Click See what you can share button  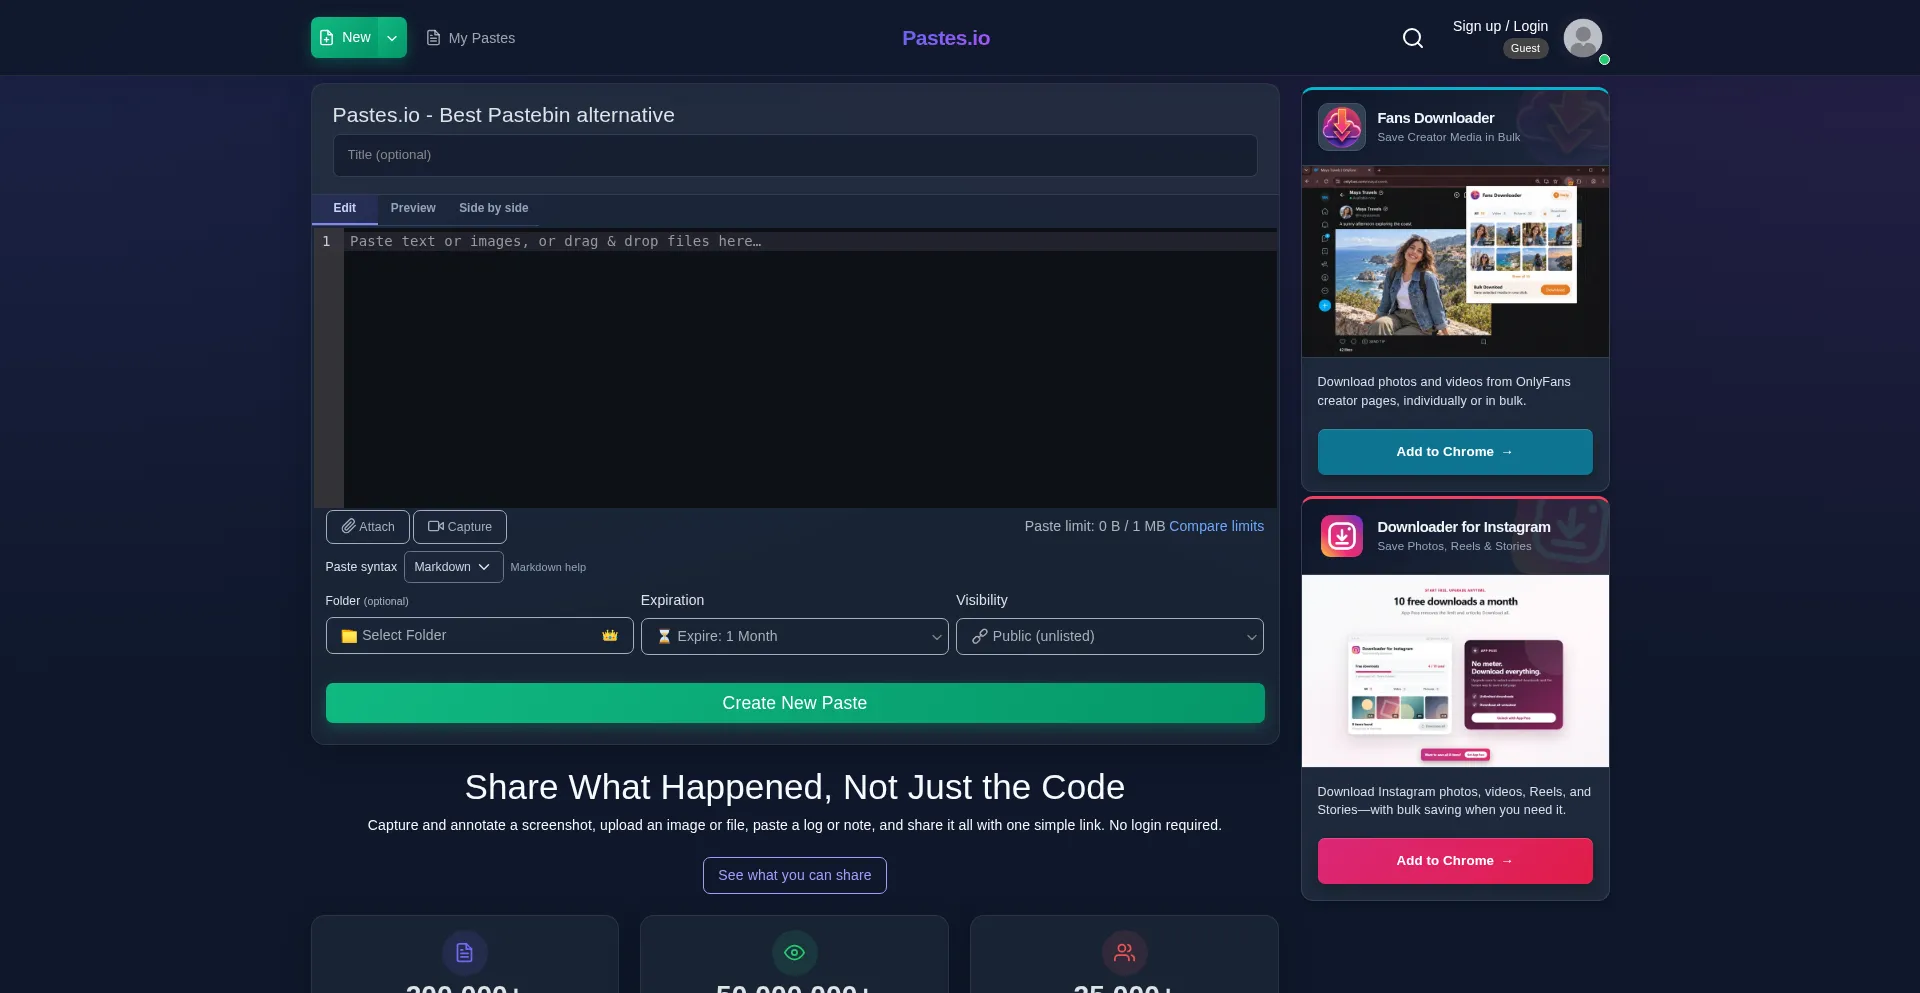coord(794,875)
